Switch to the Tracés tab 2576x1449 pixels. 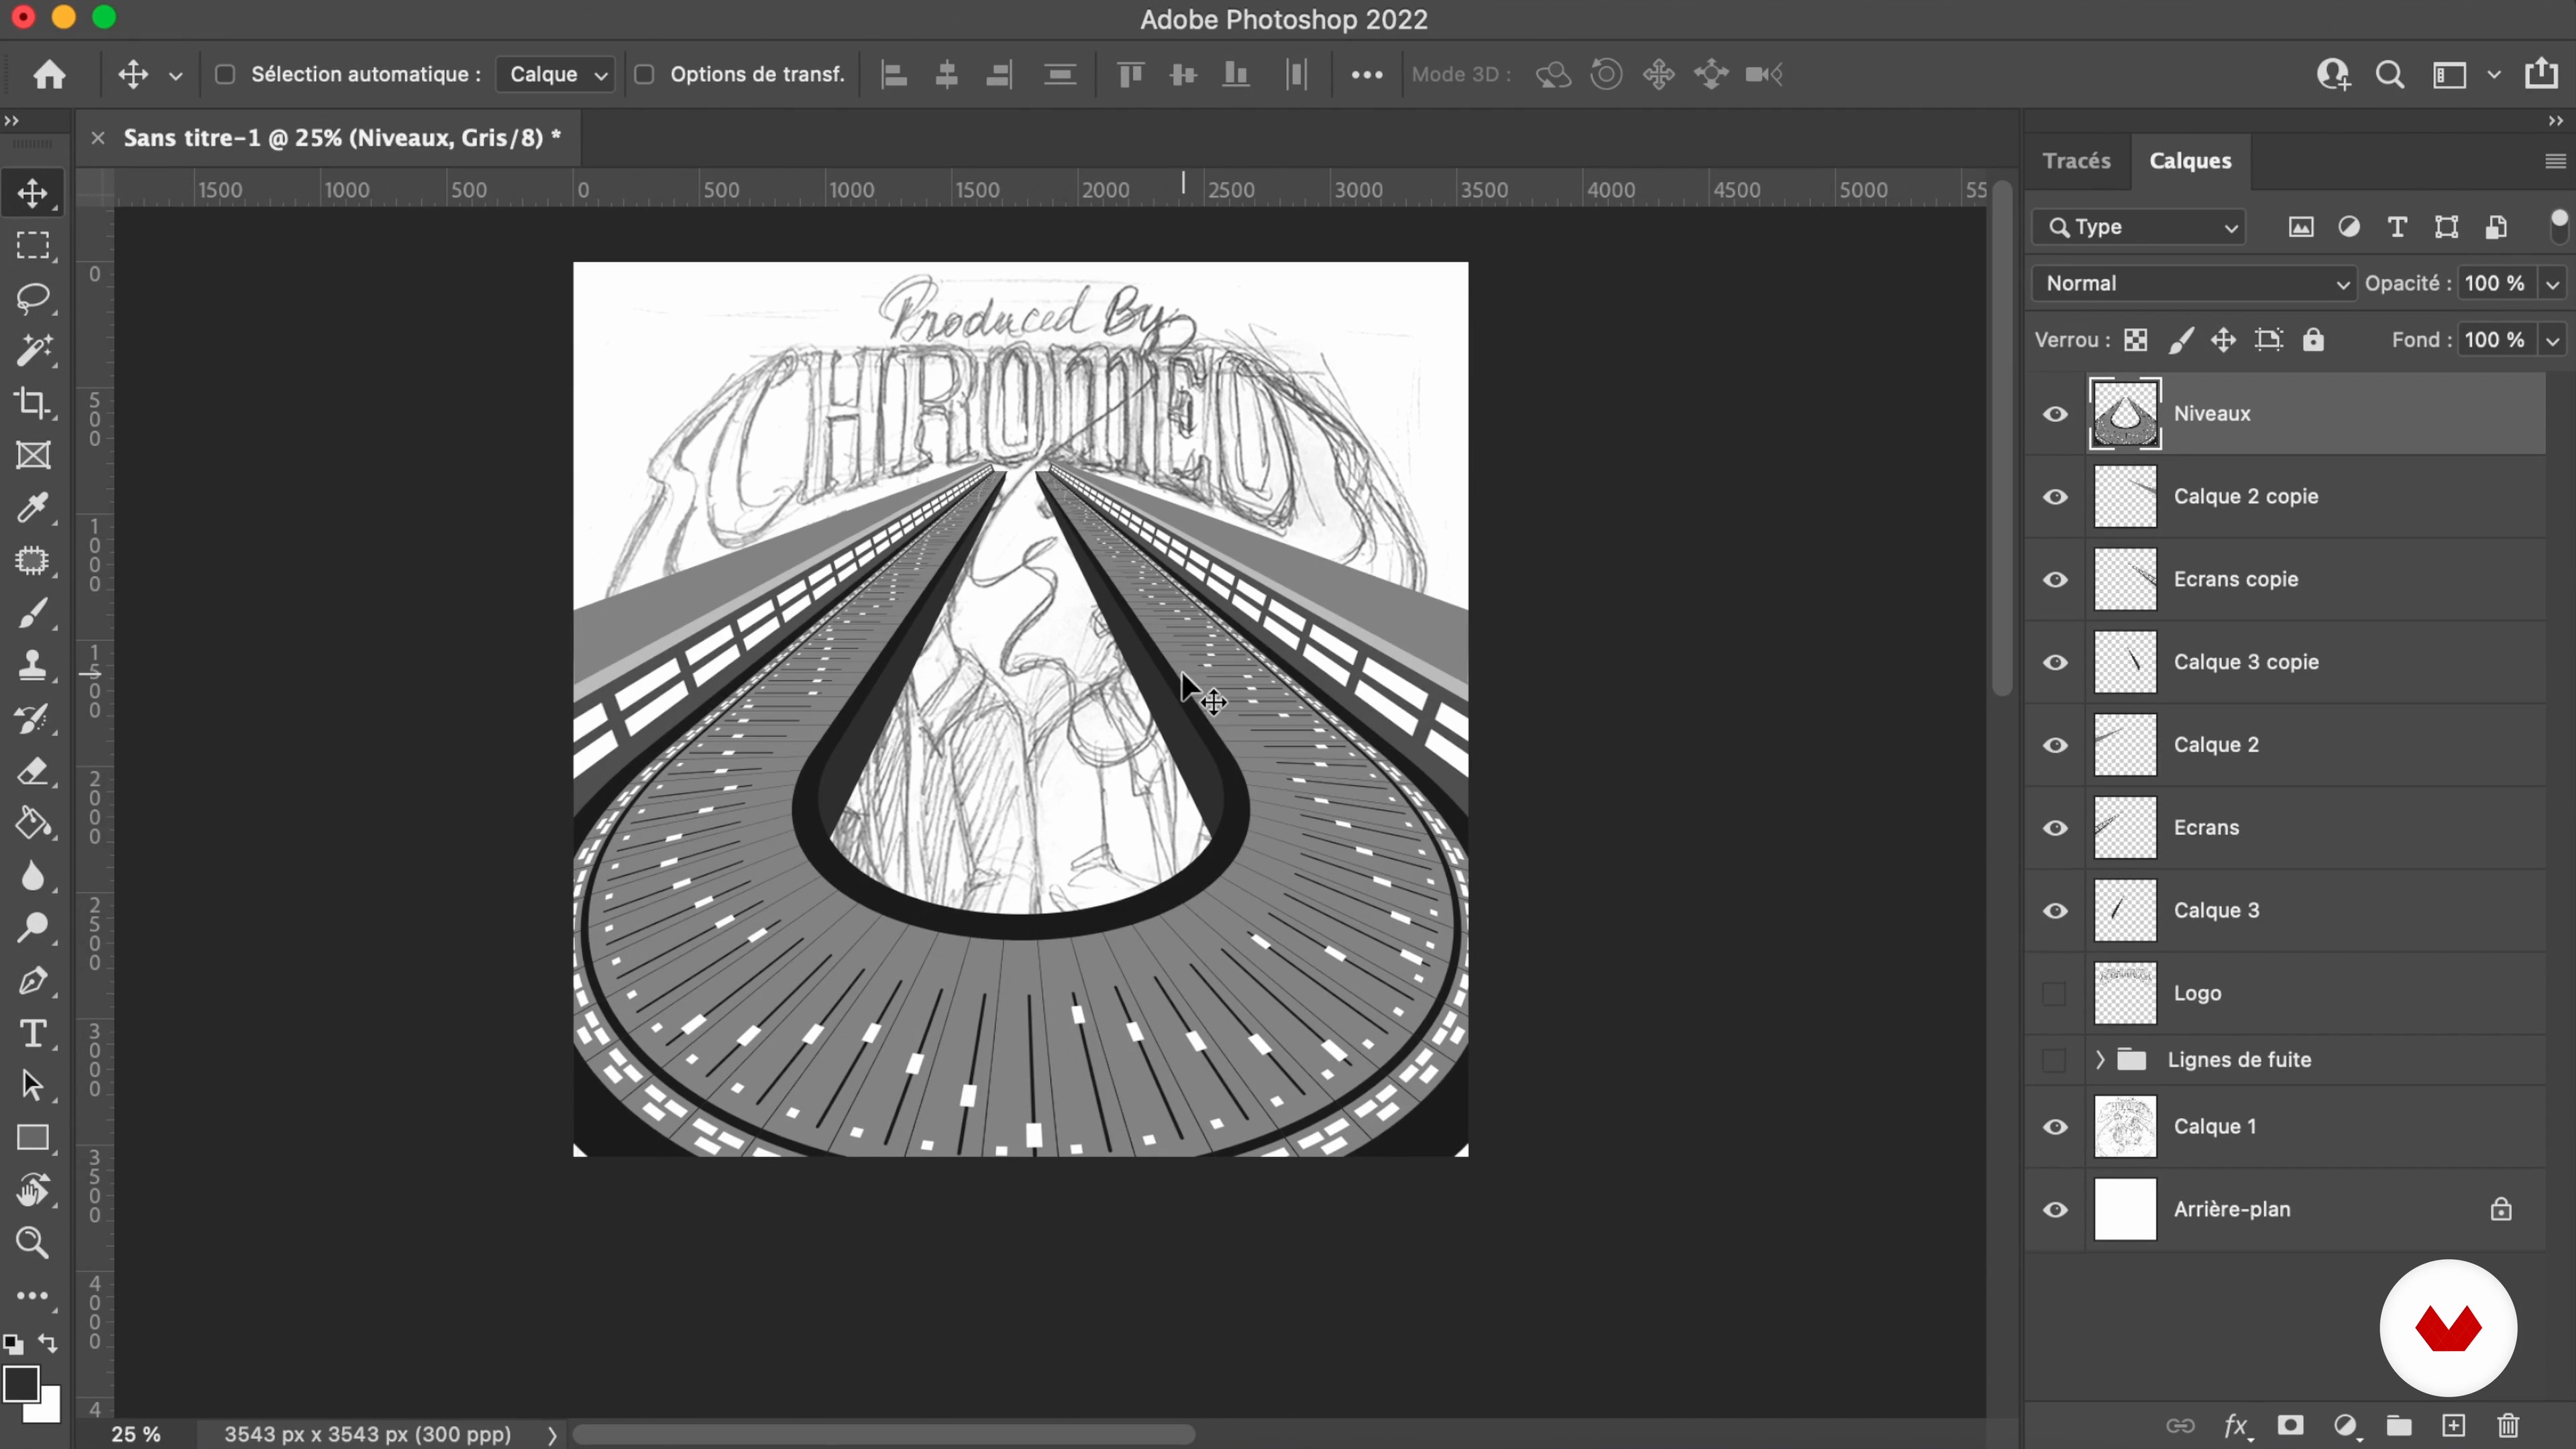click(x=2076, y=160)
